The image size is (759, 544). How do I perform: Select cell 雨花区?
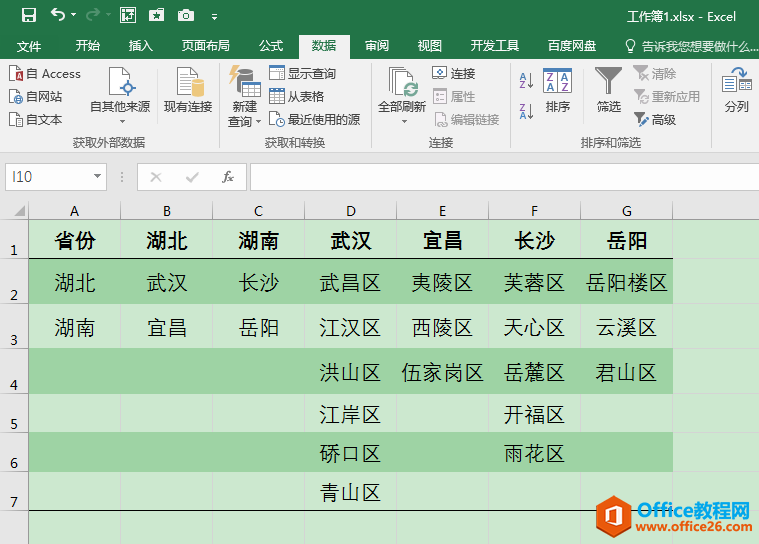[534, 453]
